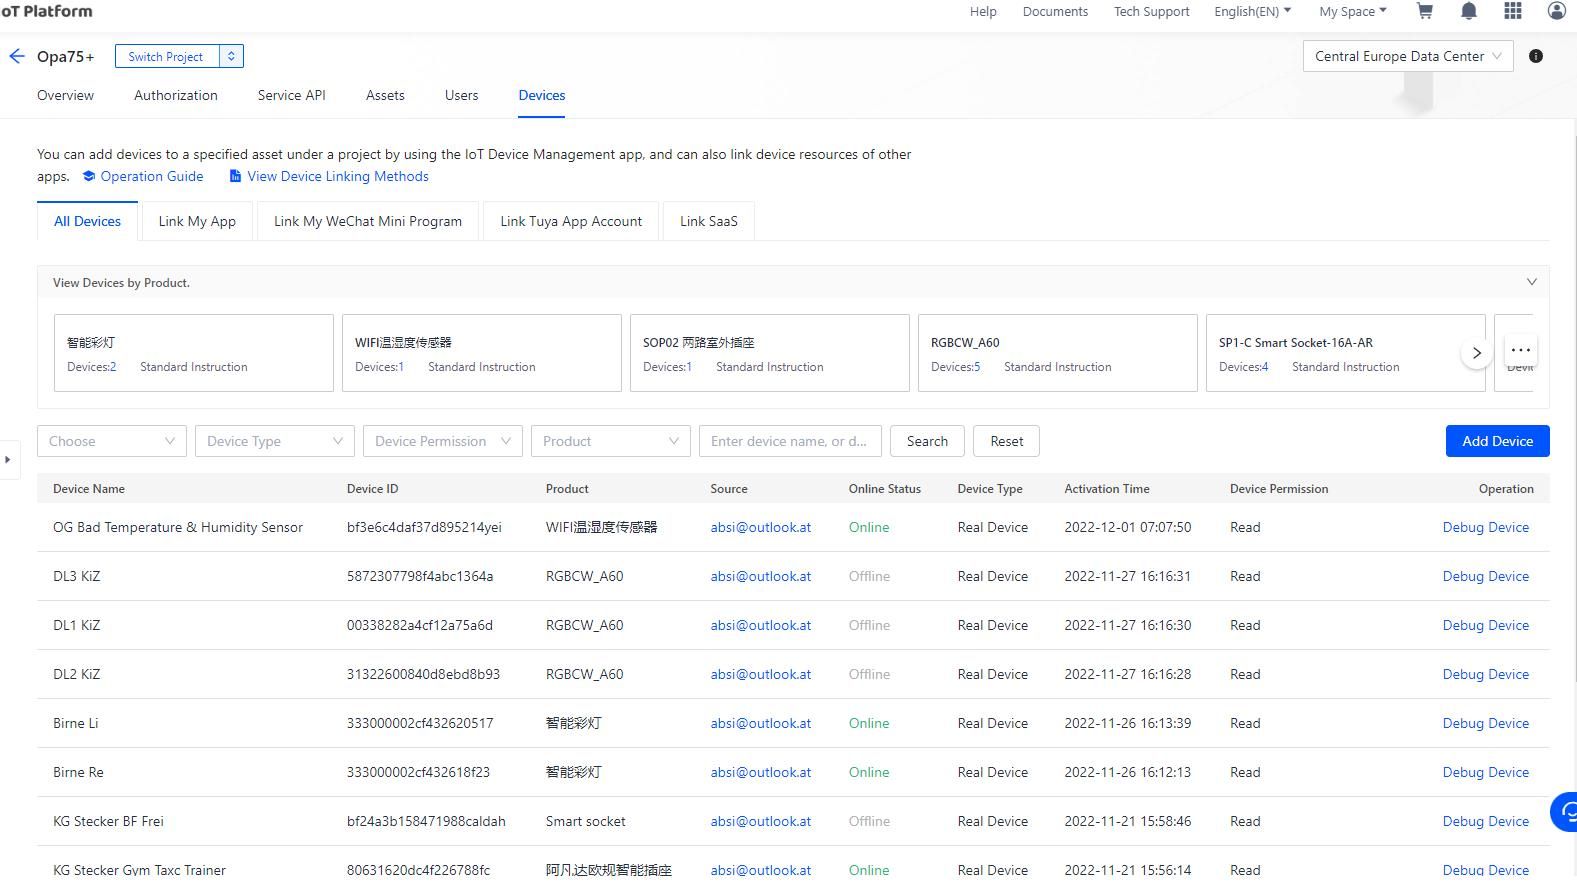Select the Link SaaS tab
Image resolution: width=1577 pixels, height=884 pixels.
pos(709,221)
